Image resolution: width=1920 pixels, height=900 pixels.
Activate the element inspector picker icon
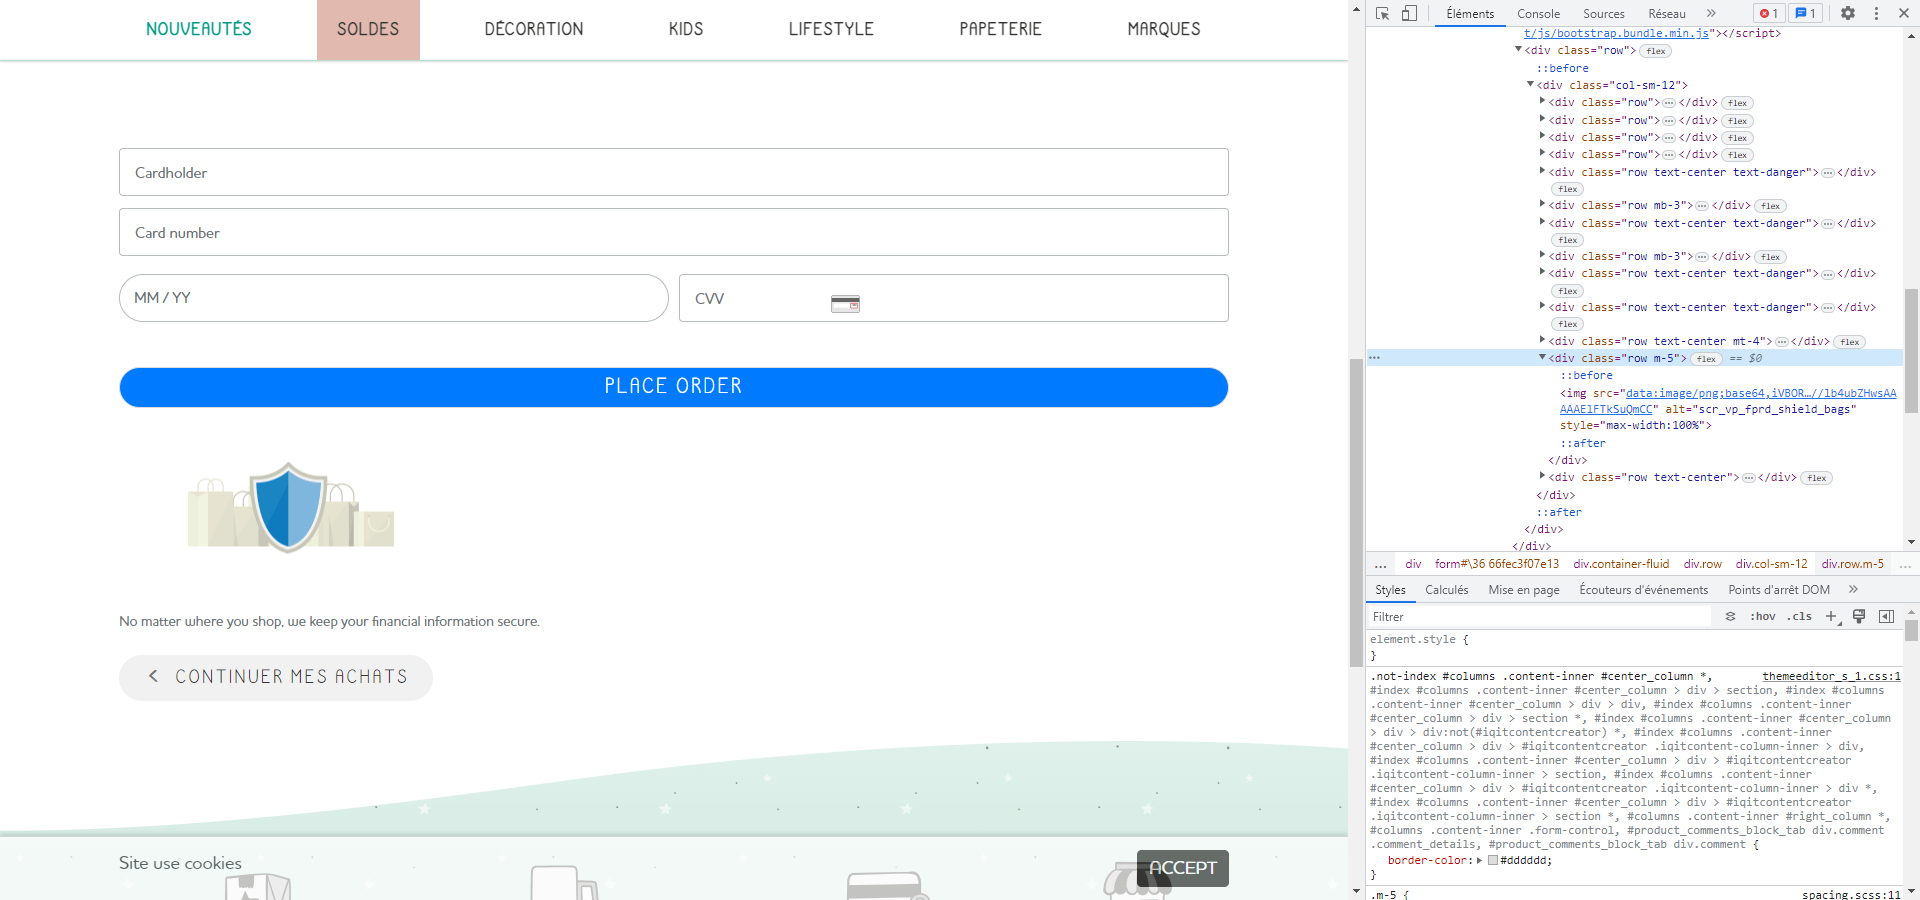coord(1382,13)
